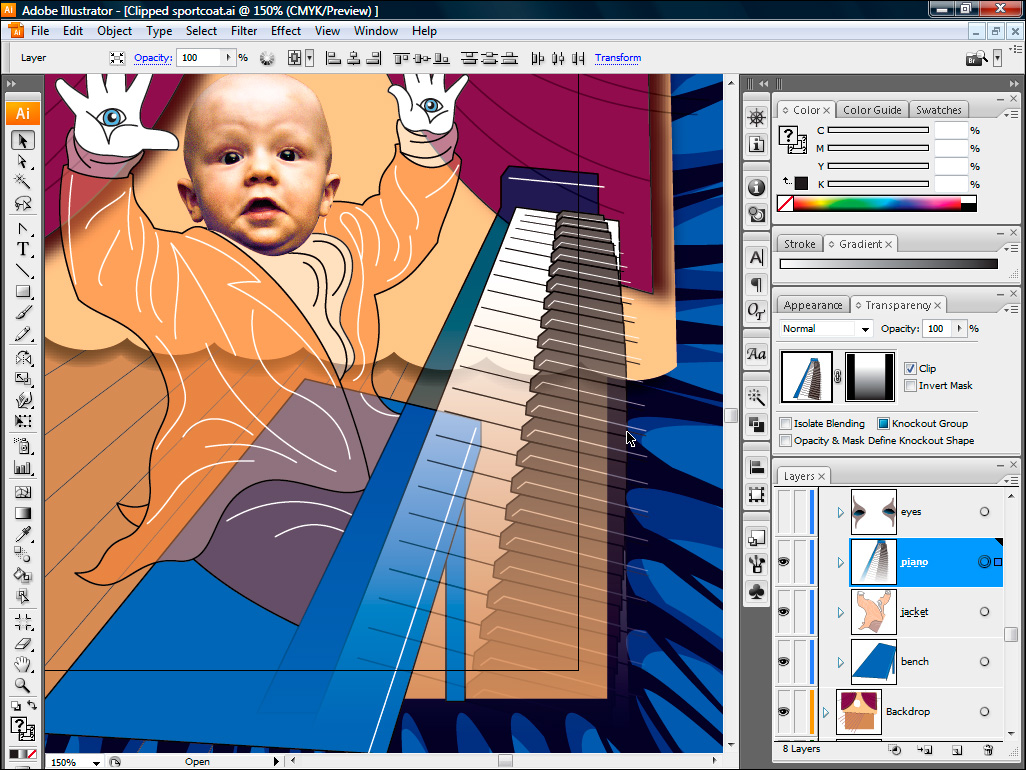This screenshot has width=1026, height=770.
Task: Switch to the Swatches tab
Action: pos(938,110)
